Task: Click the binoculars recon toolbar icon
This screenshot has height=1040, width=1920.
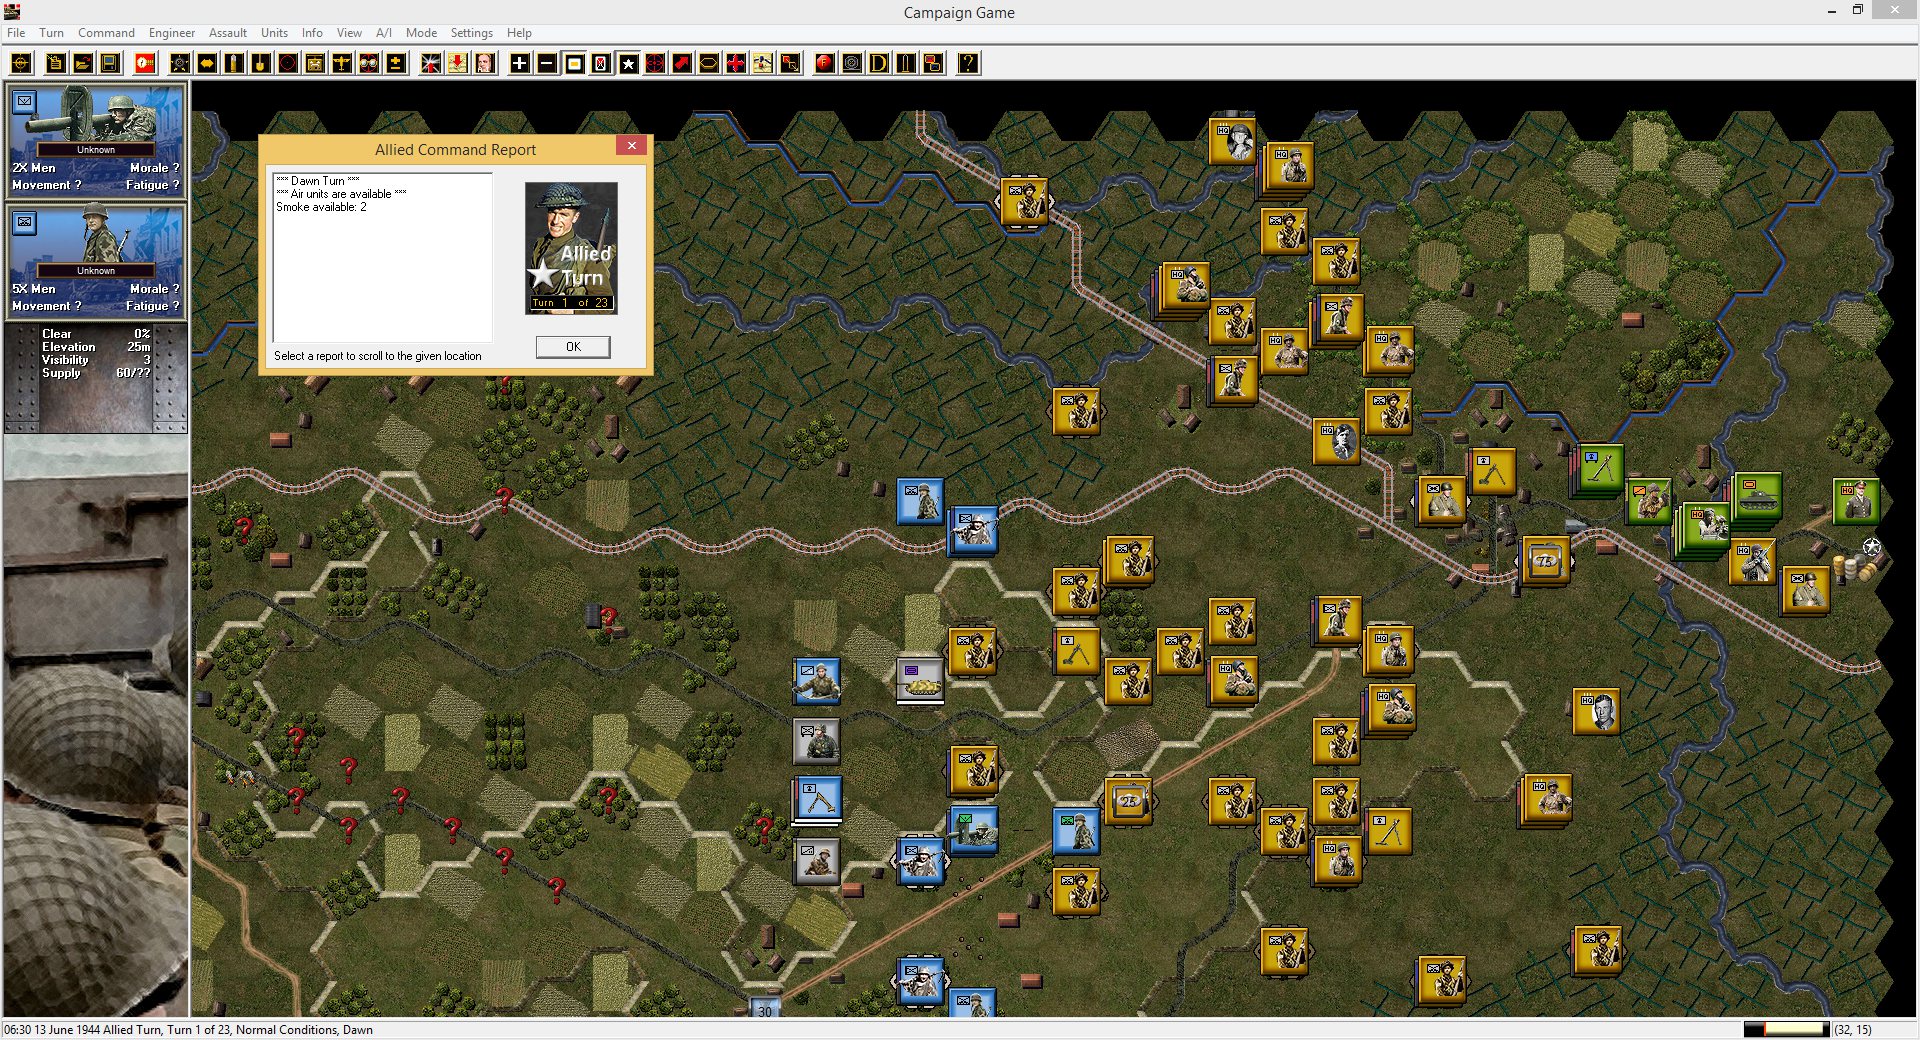Action: [x=369, y=63]
